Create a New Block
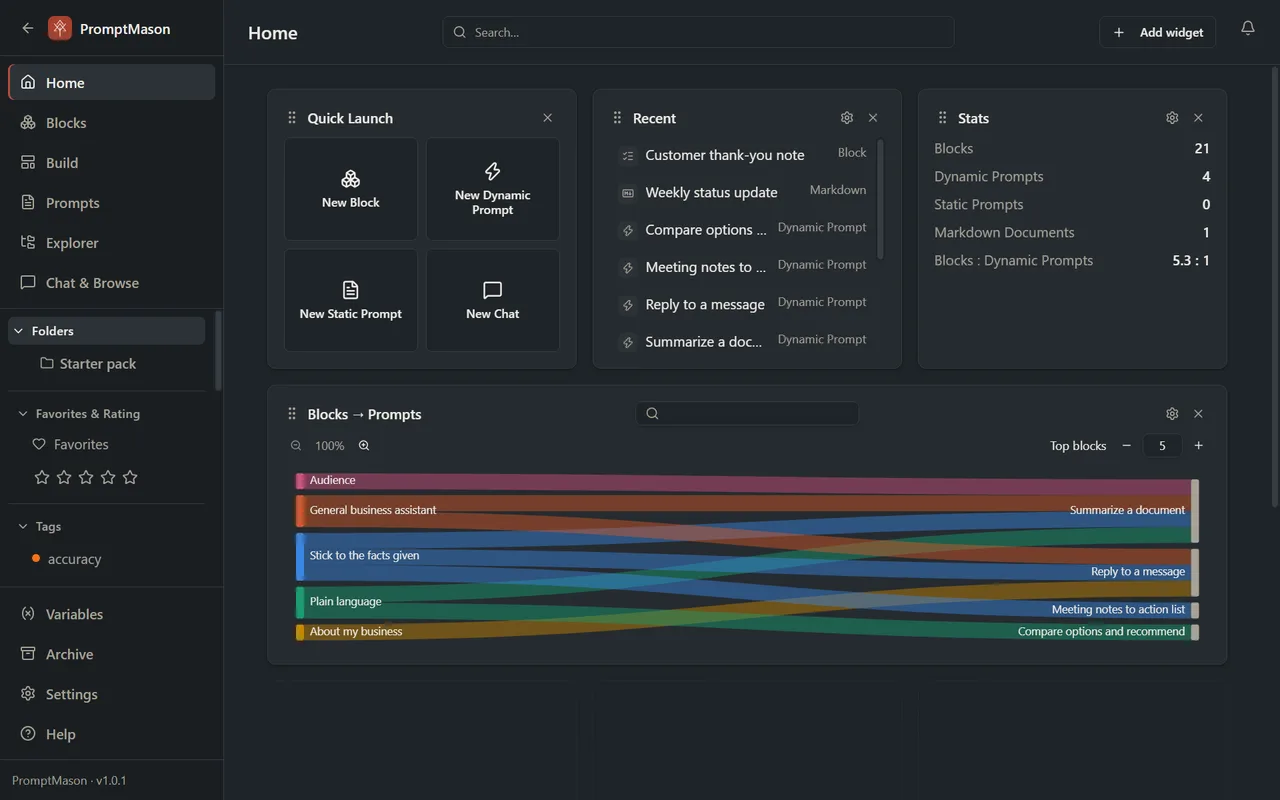Viewport: 1280px width, 800px height. click(351, 189)
